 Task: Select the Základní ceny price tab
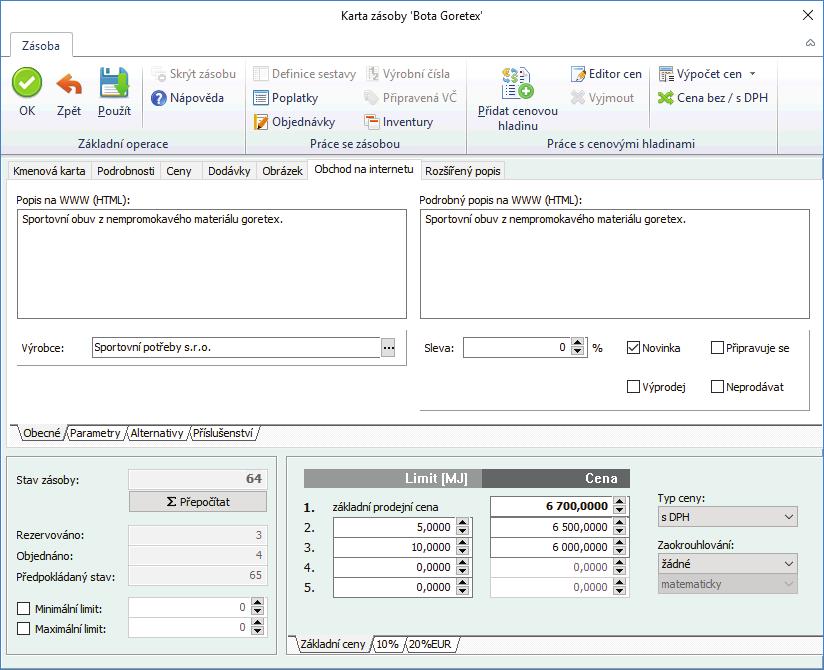pyautogui.click(x=332, y=644)
